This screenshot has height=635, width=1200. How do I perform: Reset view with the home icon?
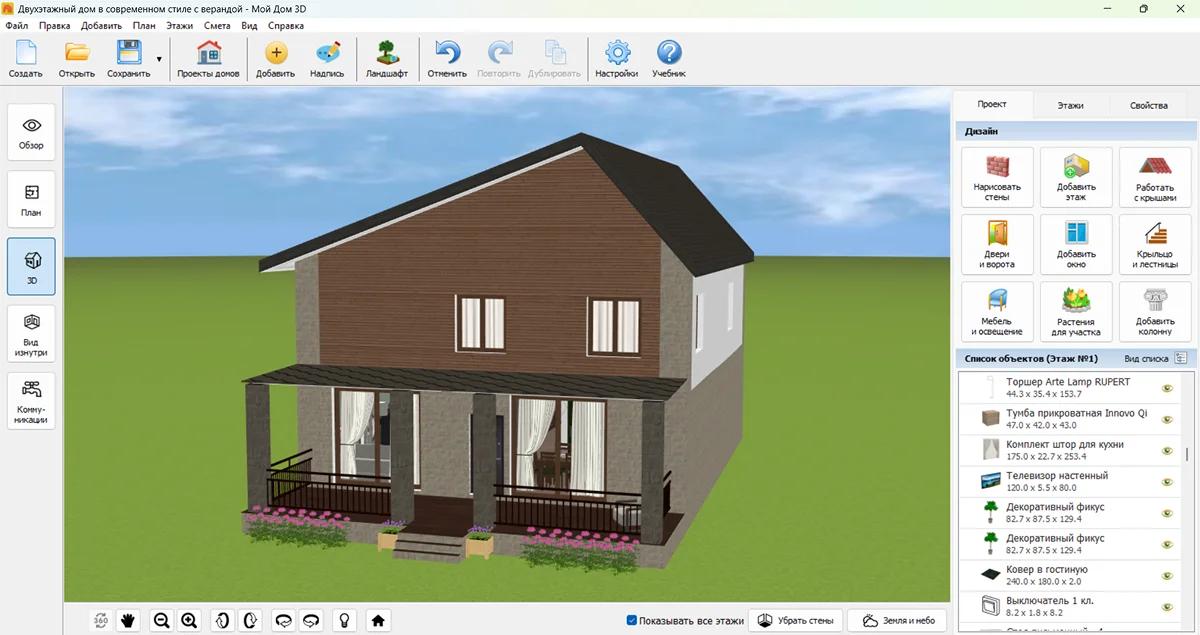point(378,620)
